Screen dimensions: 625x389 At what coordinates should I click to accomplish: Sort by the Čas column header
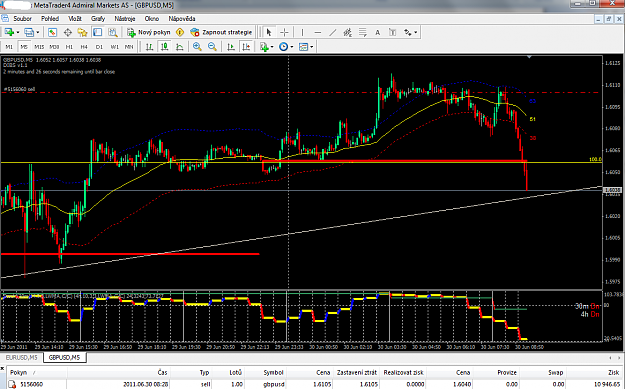[x=118, y=373]
